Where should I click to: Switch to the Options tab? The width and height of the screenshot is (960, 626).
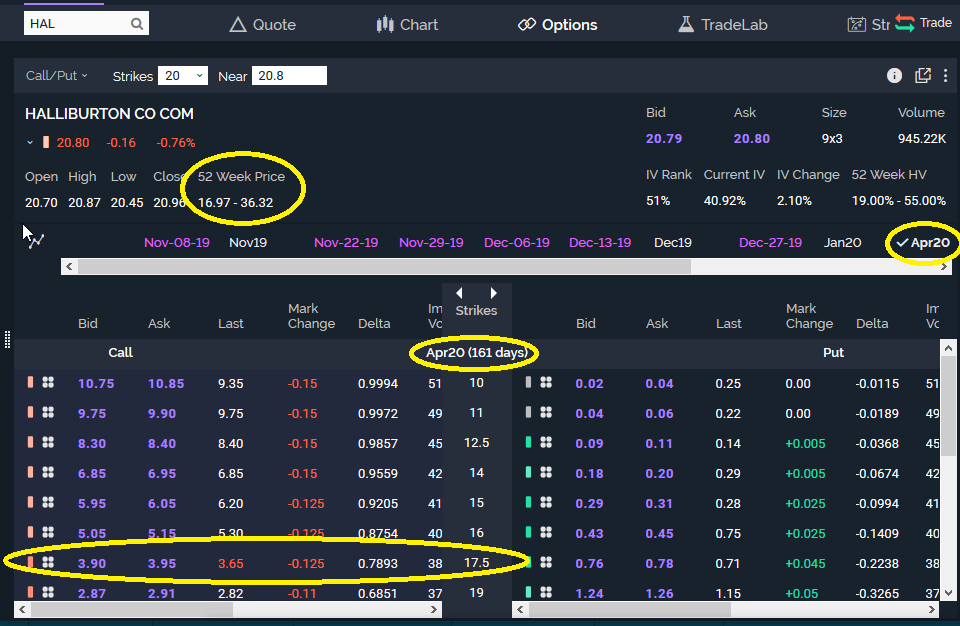[x=557, y=25]
